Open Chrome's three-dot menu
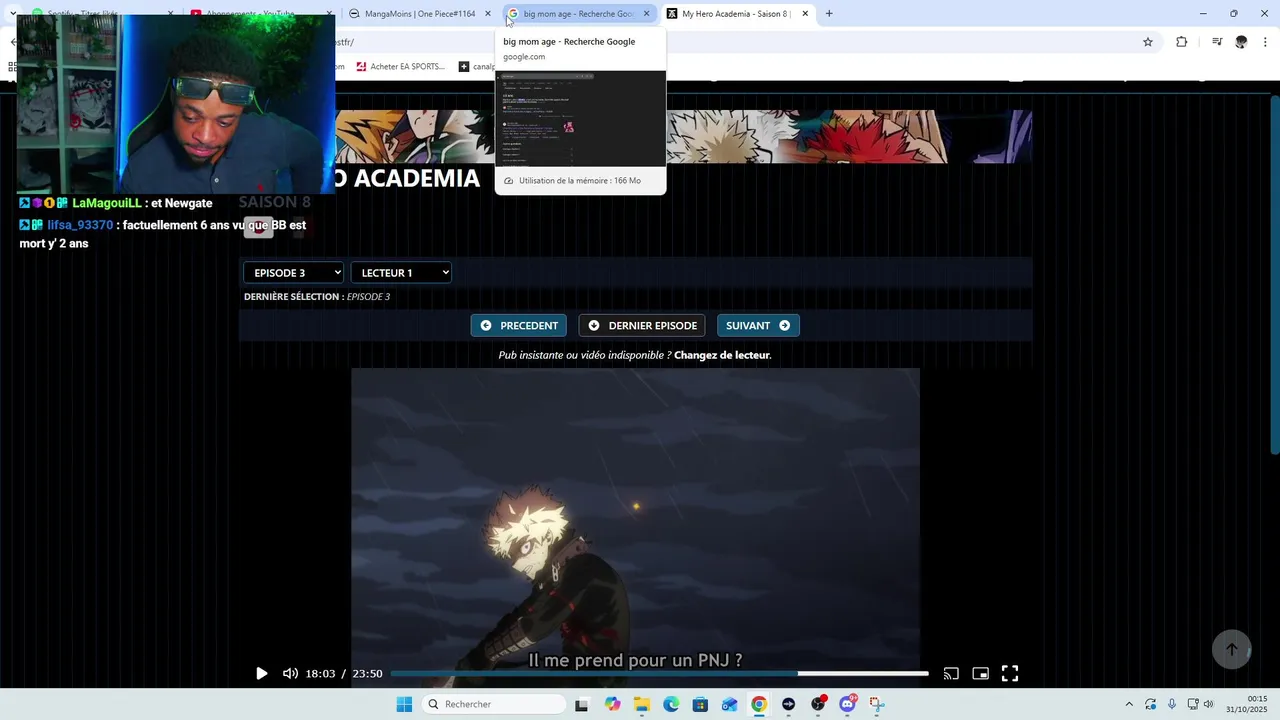 pos(1266,42)
